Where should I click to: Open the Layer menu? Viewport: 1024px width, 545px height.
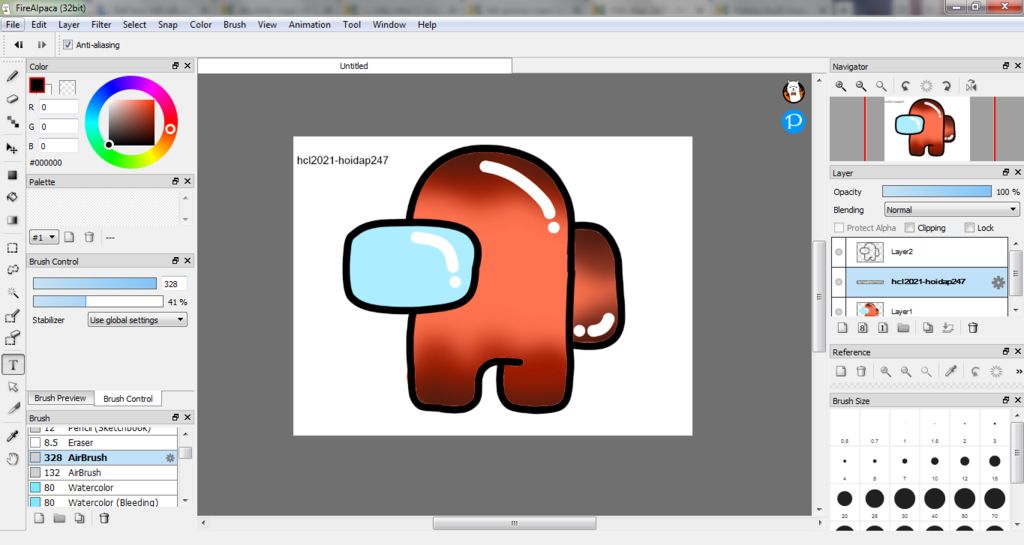[69, 25]
